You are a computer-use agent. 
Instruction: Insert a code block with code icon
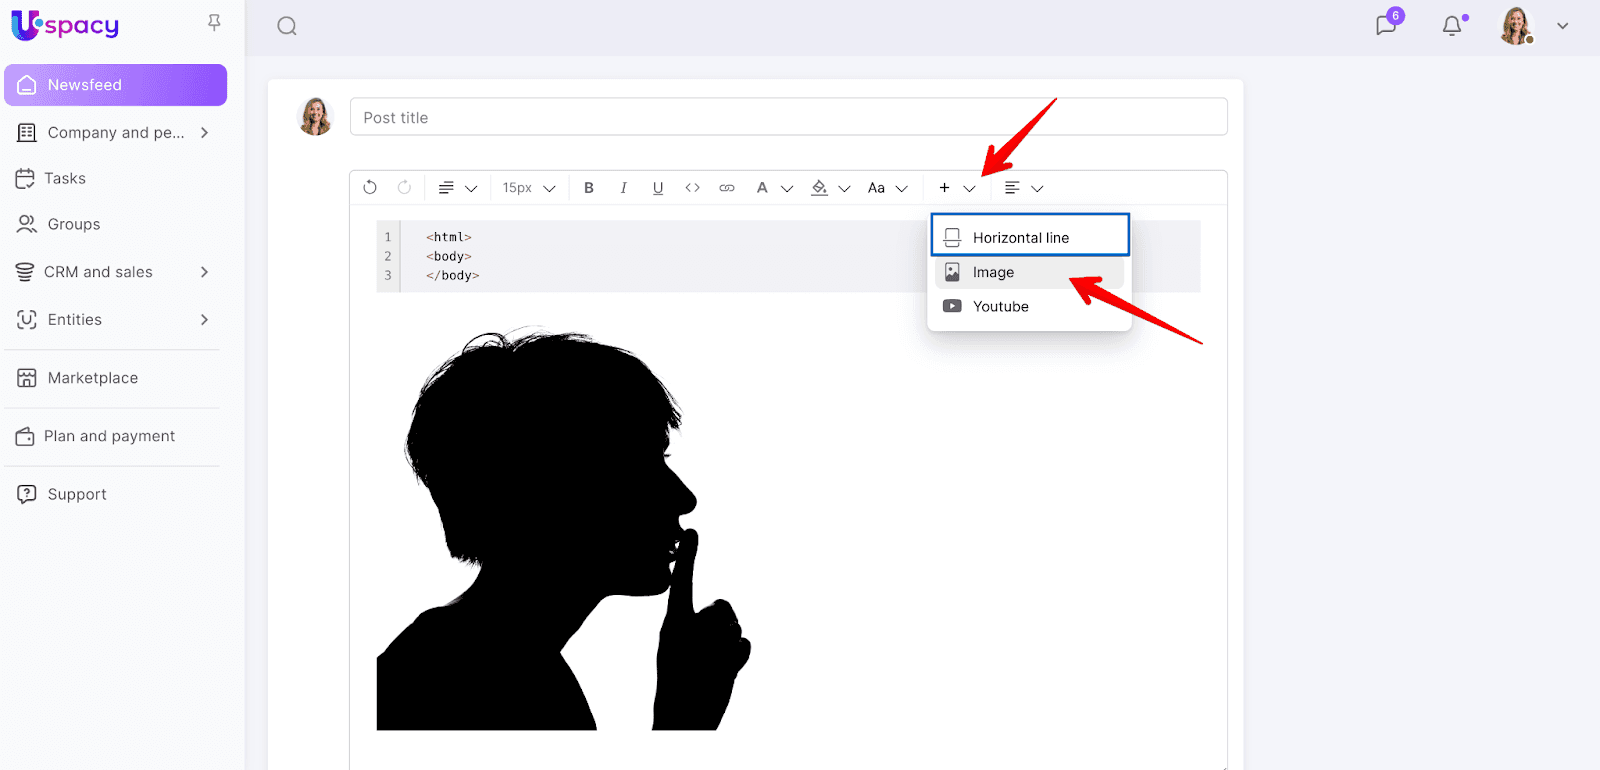pos(692,188)
